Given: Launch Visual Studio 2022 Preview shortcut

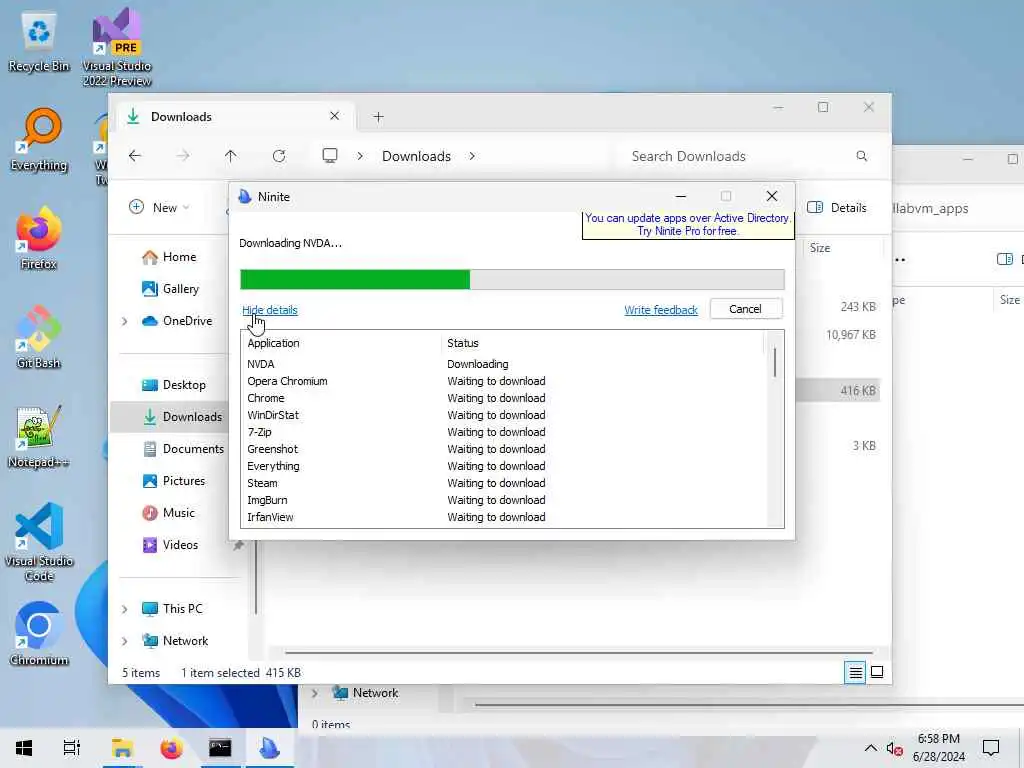Looking at the screenshot, I should pyautogui.click(x=117, y=47).
